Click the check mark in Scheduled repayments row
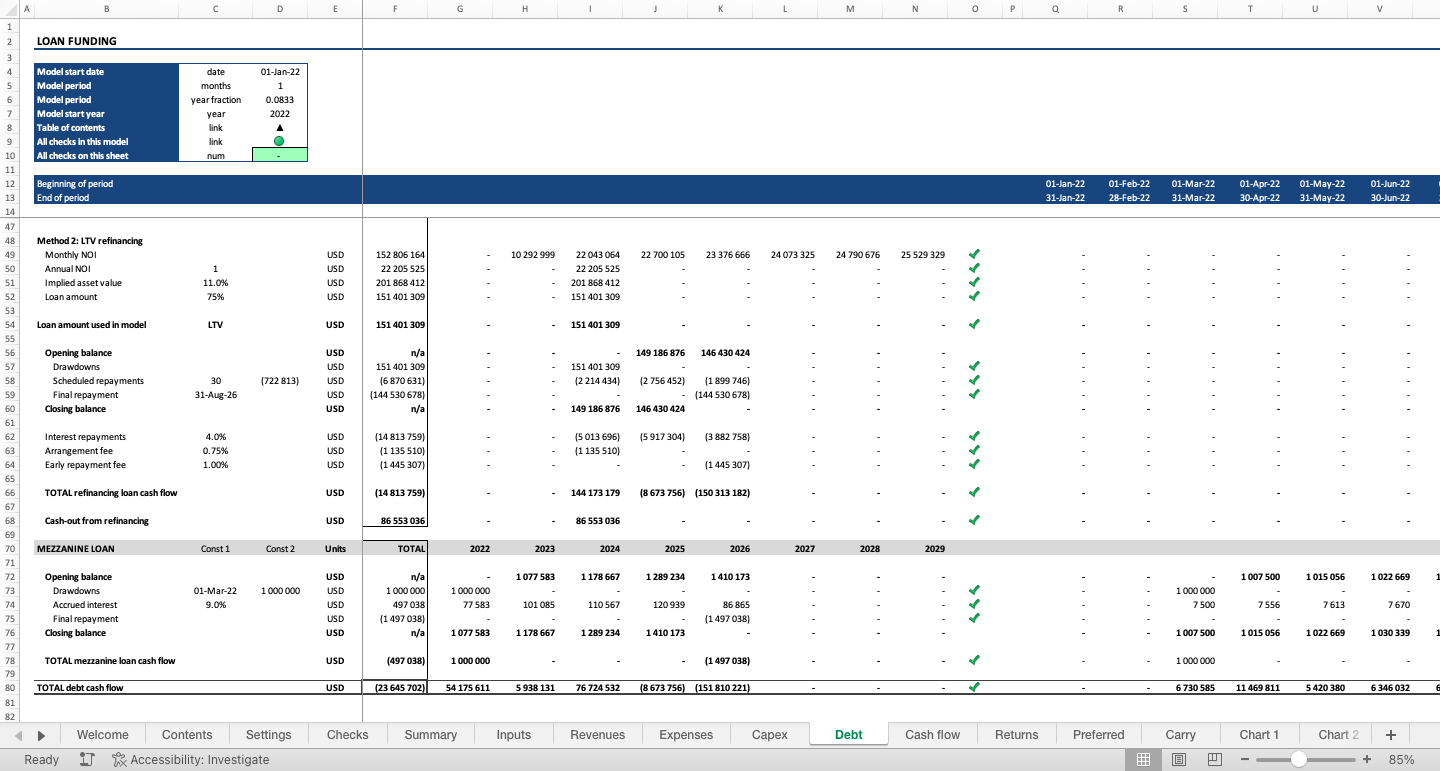1440x771 pixels. click(x=974, y=380)
